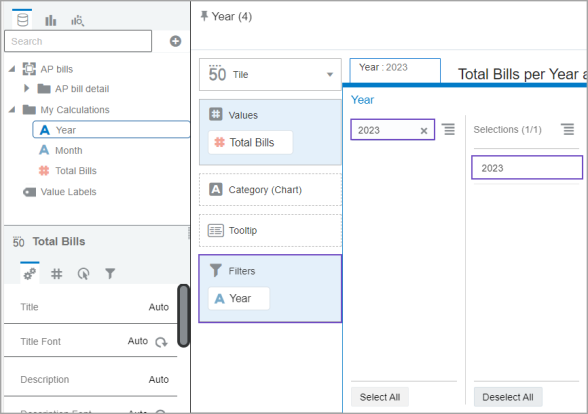This screenshot has height=414, width=588.
Task: Click the pin icon beside Year (4)
Action: (x=204, y=16)
